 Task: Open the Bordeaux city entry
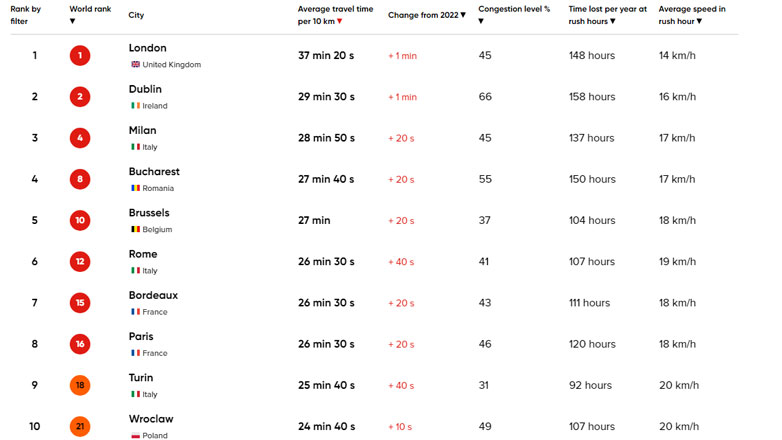[x=153, y=296]
